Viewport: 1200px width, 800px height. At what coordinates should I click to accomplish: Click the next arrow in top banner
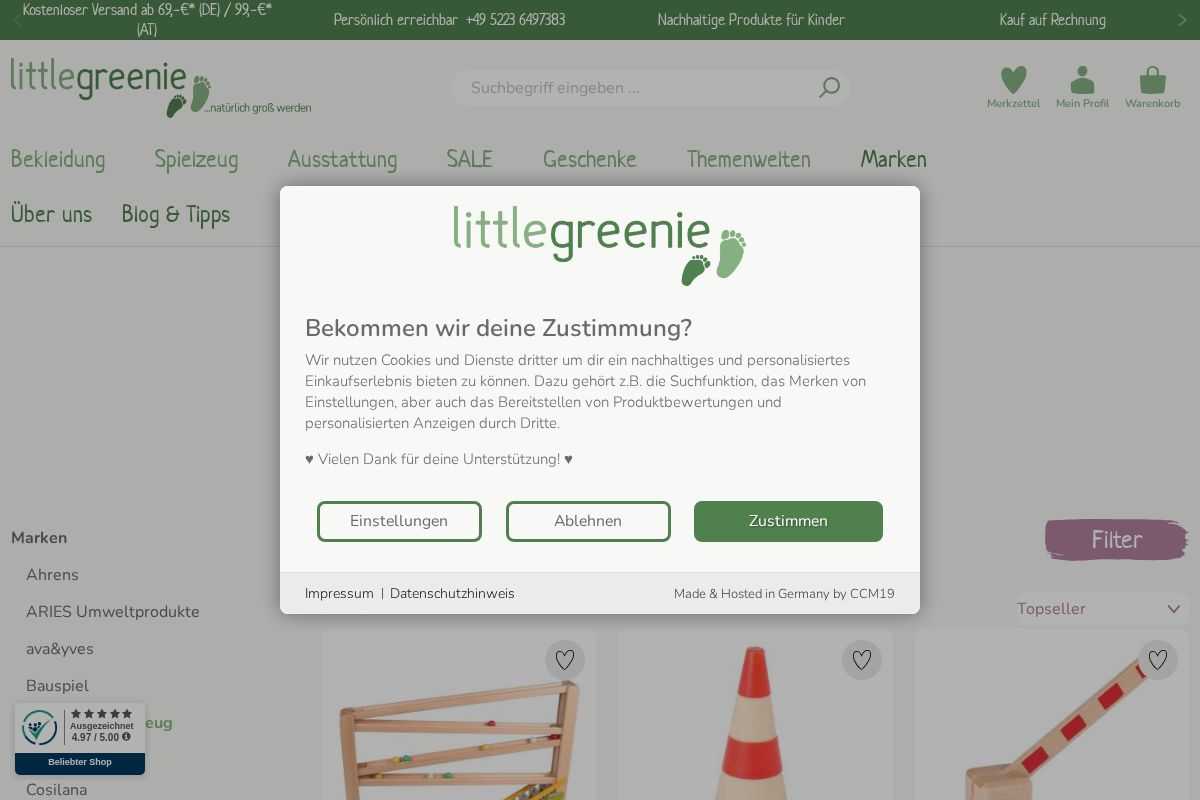point(1182,20)
